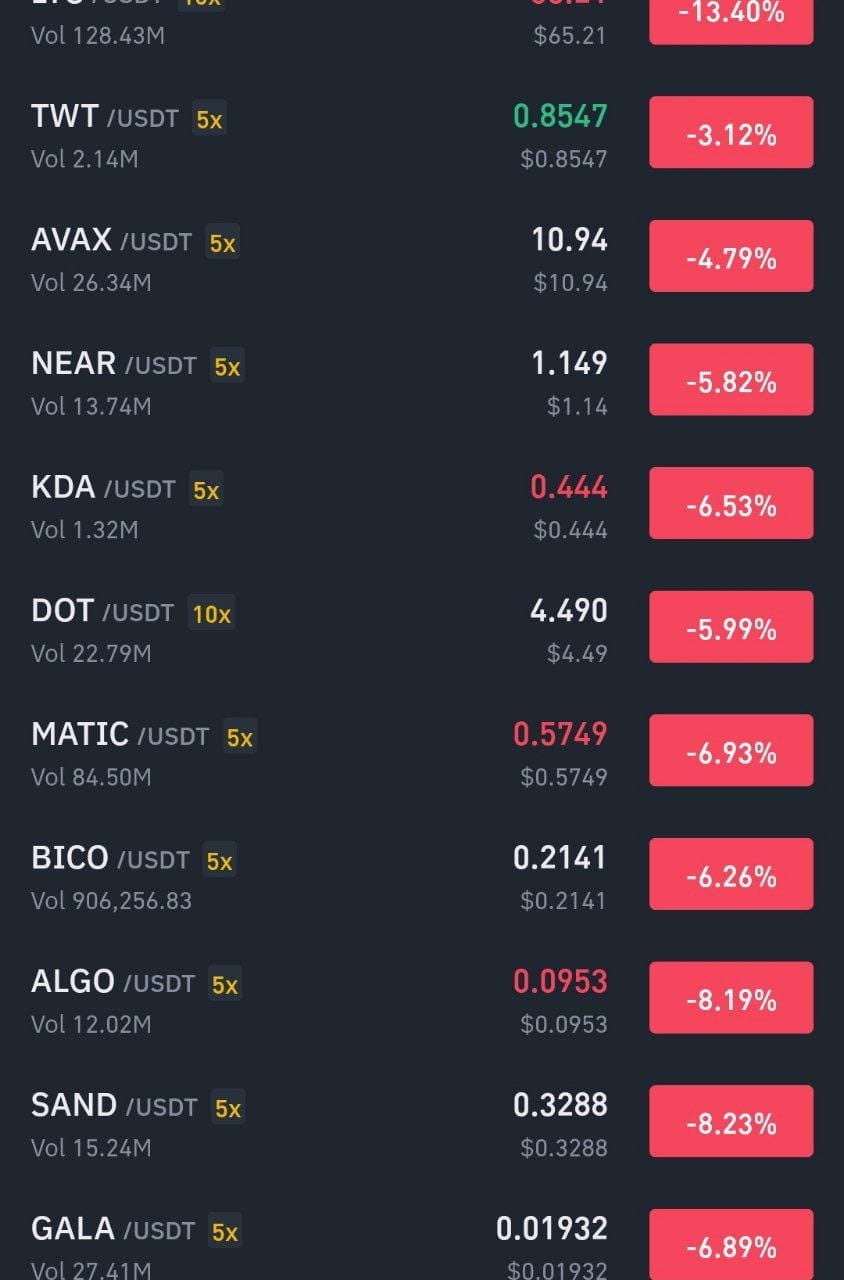Tap the 5x margin badge beside AVAX
The image size is (844, 1280).
click(222, 243)
